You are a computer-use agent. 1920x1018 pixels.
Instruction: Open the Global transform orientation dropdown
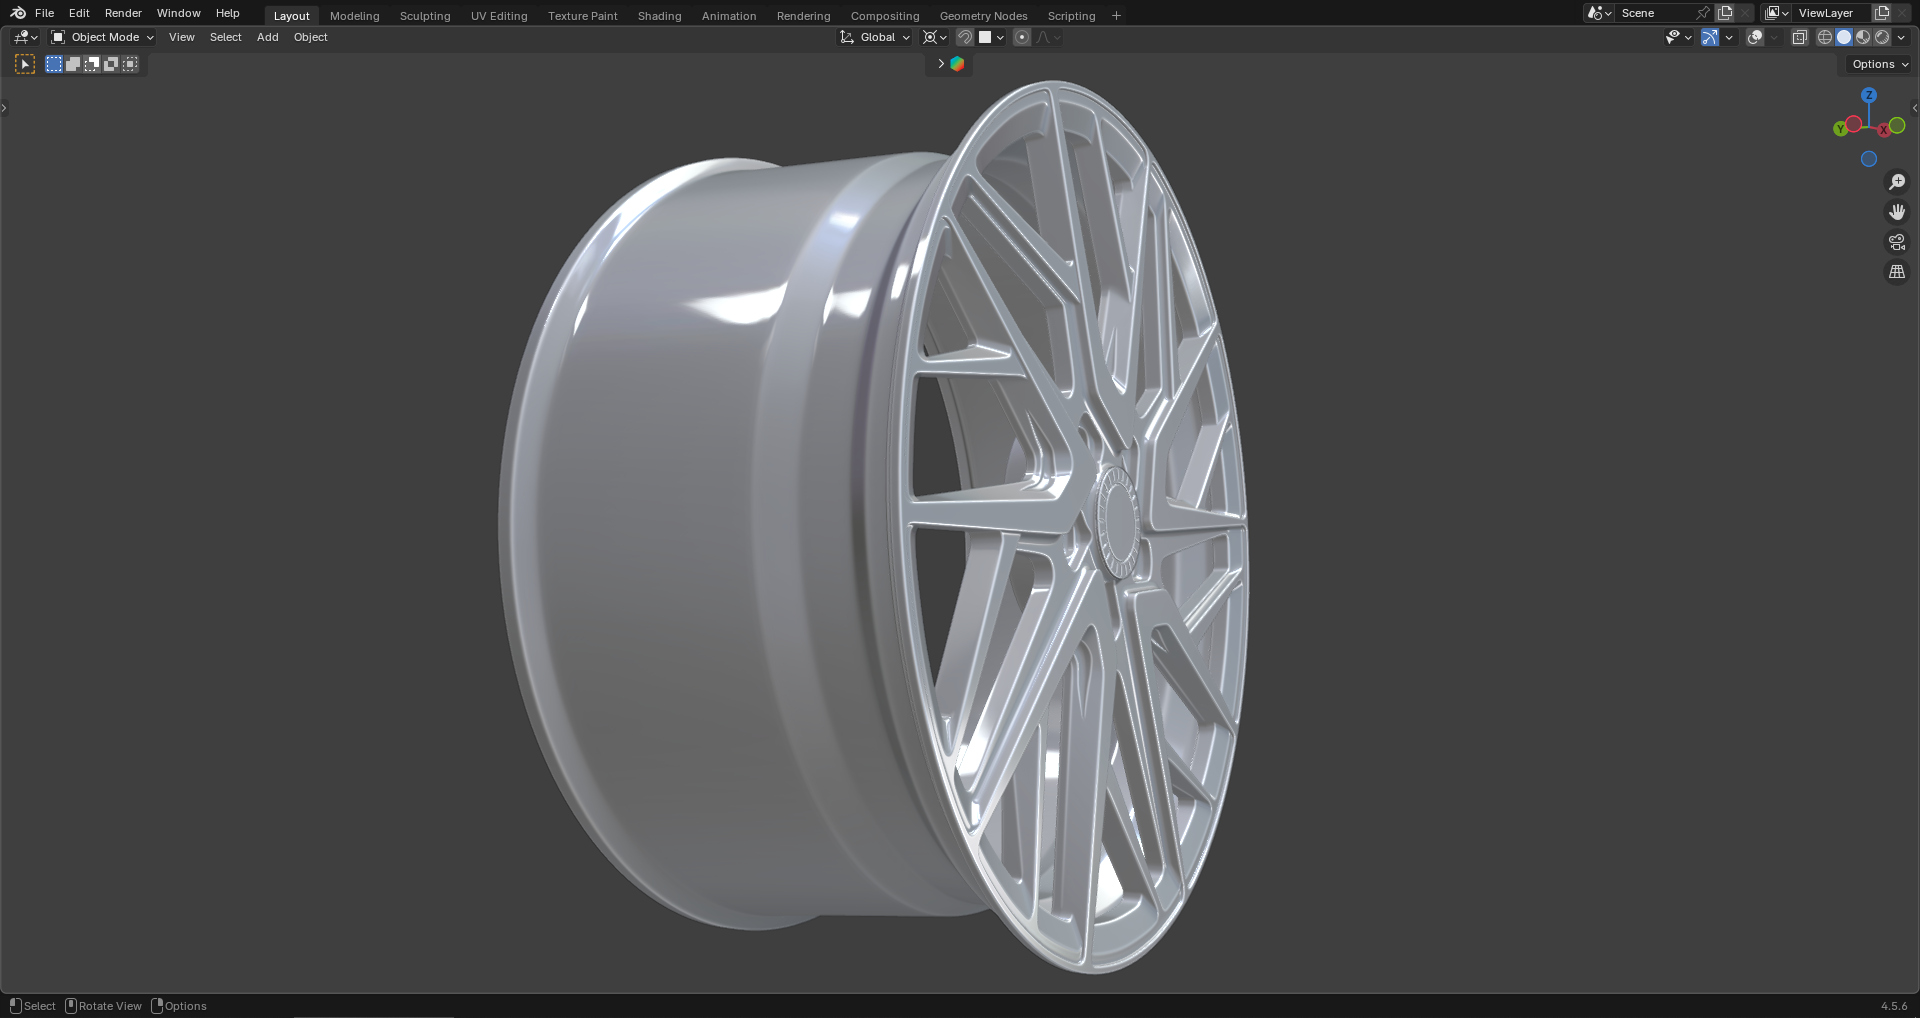point(875,37)
